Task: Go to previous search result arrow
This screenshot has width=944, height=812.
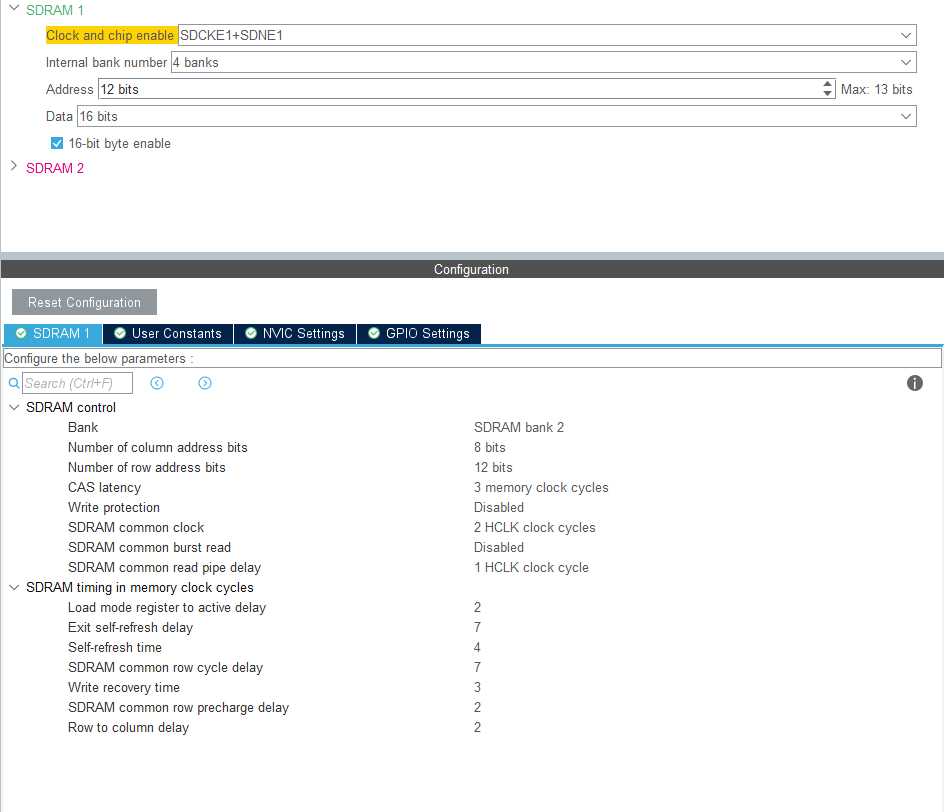Action: coord(157,383)
